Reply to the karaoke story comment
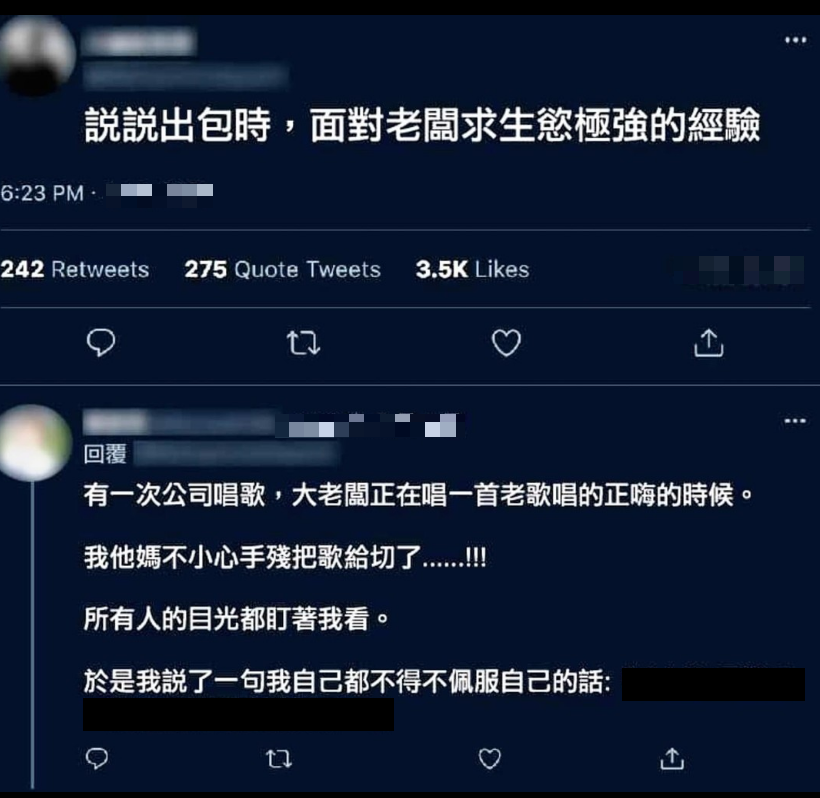This screenshot has height=798, width=820. (97, 758)
